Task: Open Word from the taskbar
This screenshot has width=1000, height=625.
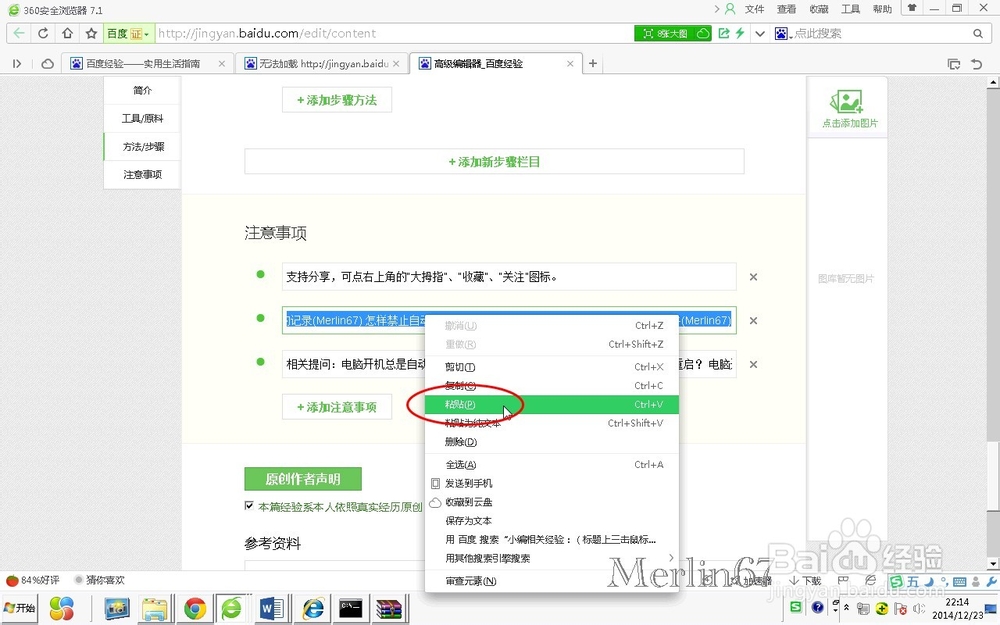Action: [272, 608]
